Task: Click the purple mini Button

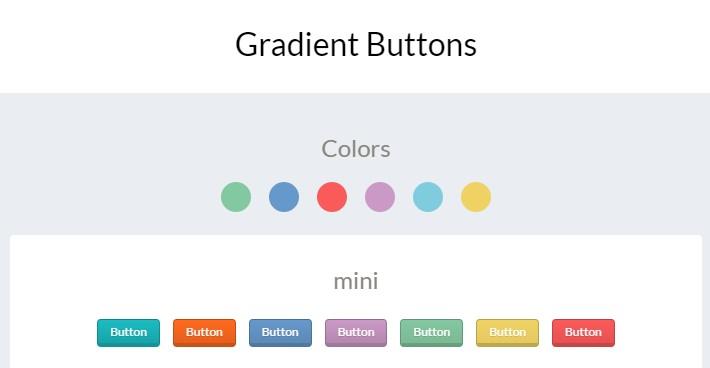Action: tap(356, 333)
